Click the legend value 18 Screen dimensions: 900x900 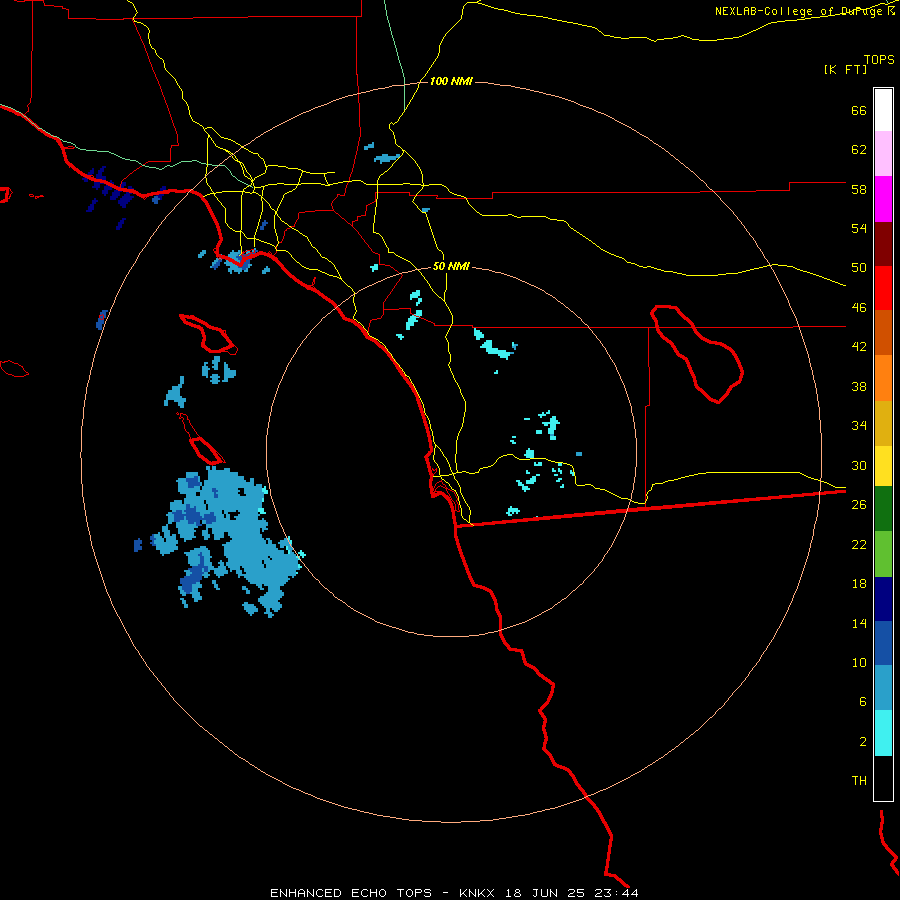tap(859, 584)
